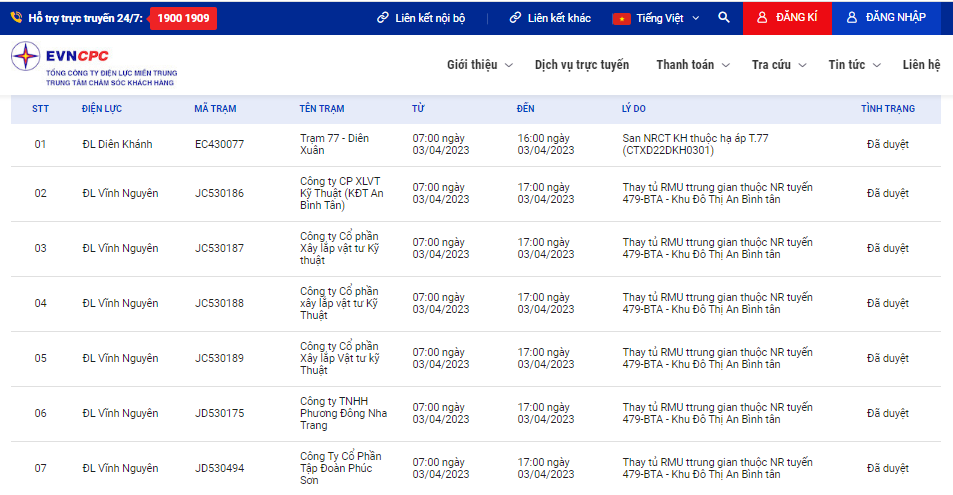
Task: Click the EVNCPC logo
Action: pyautogui.click(x=93, y=64)
